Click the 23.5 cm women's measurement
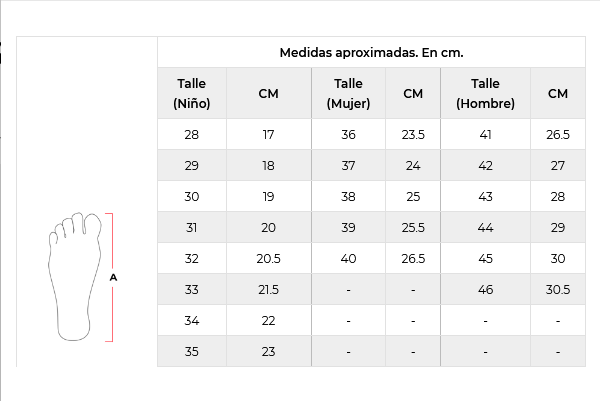 [x=413, y=134]
